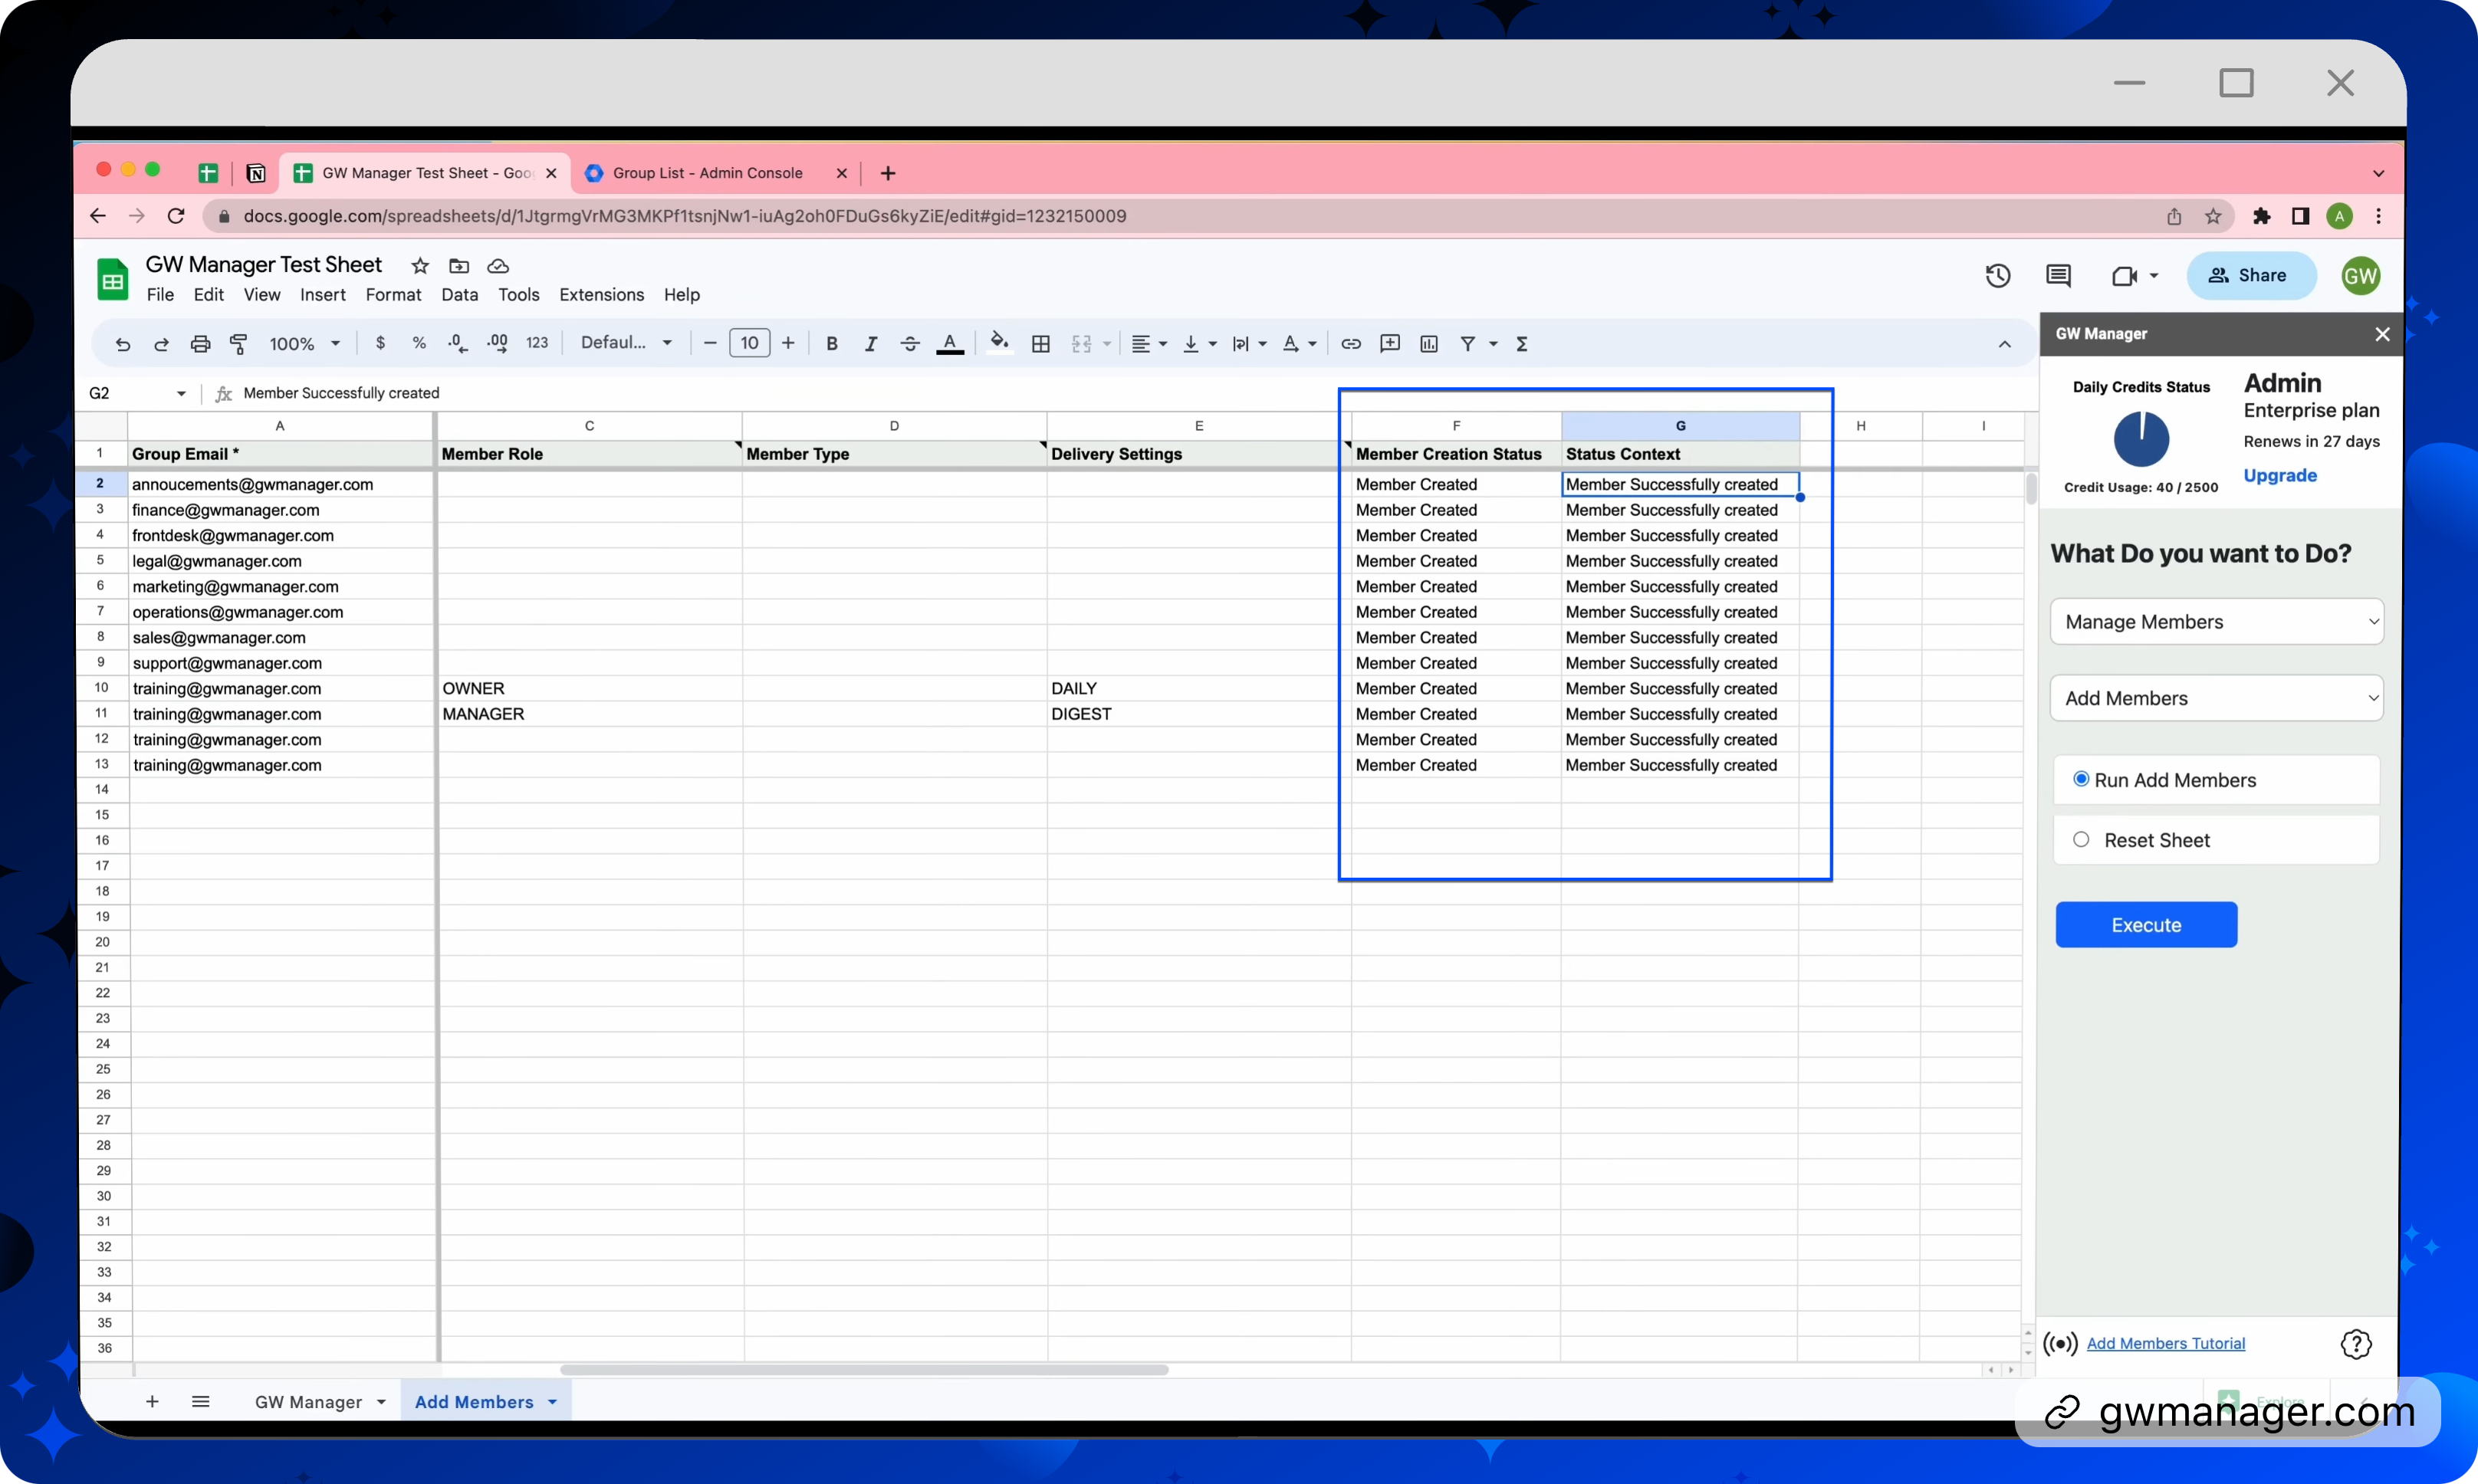This screenshot has height=1484, width=2478.
Task: Format as percent icon
Action: tap(419, 343)
